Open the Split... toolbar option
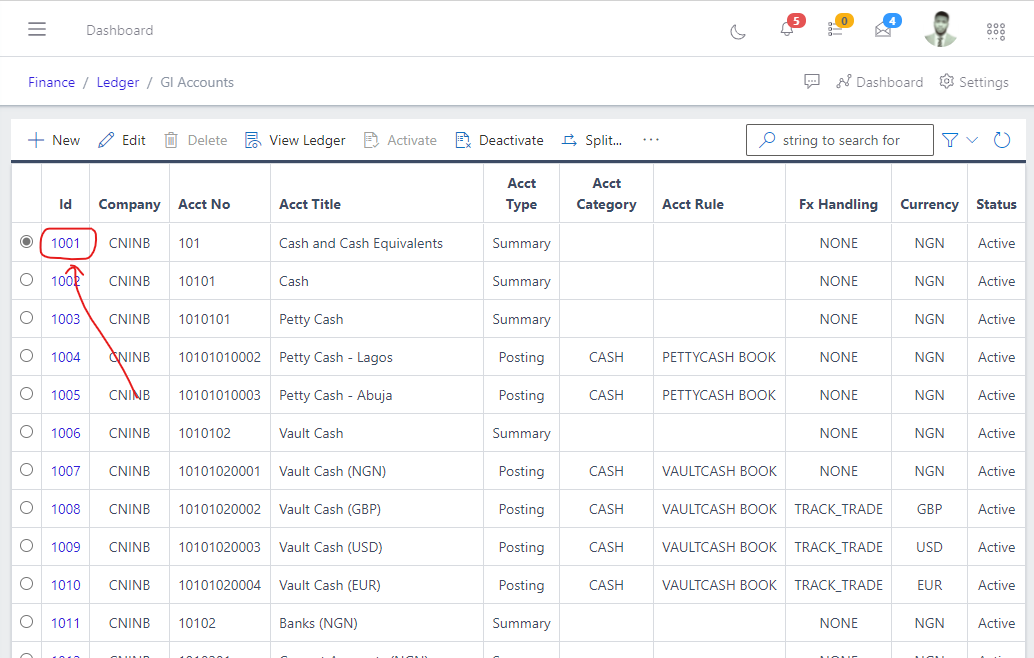 click(x=592, y=140)
